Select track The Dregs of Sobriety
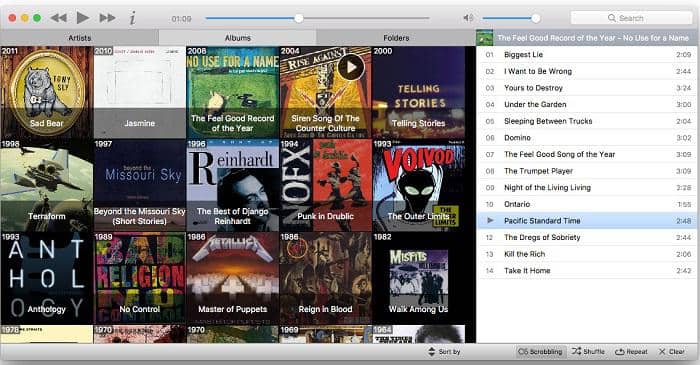The image size is (700, 365). pos(587,237)
